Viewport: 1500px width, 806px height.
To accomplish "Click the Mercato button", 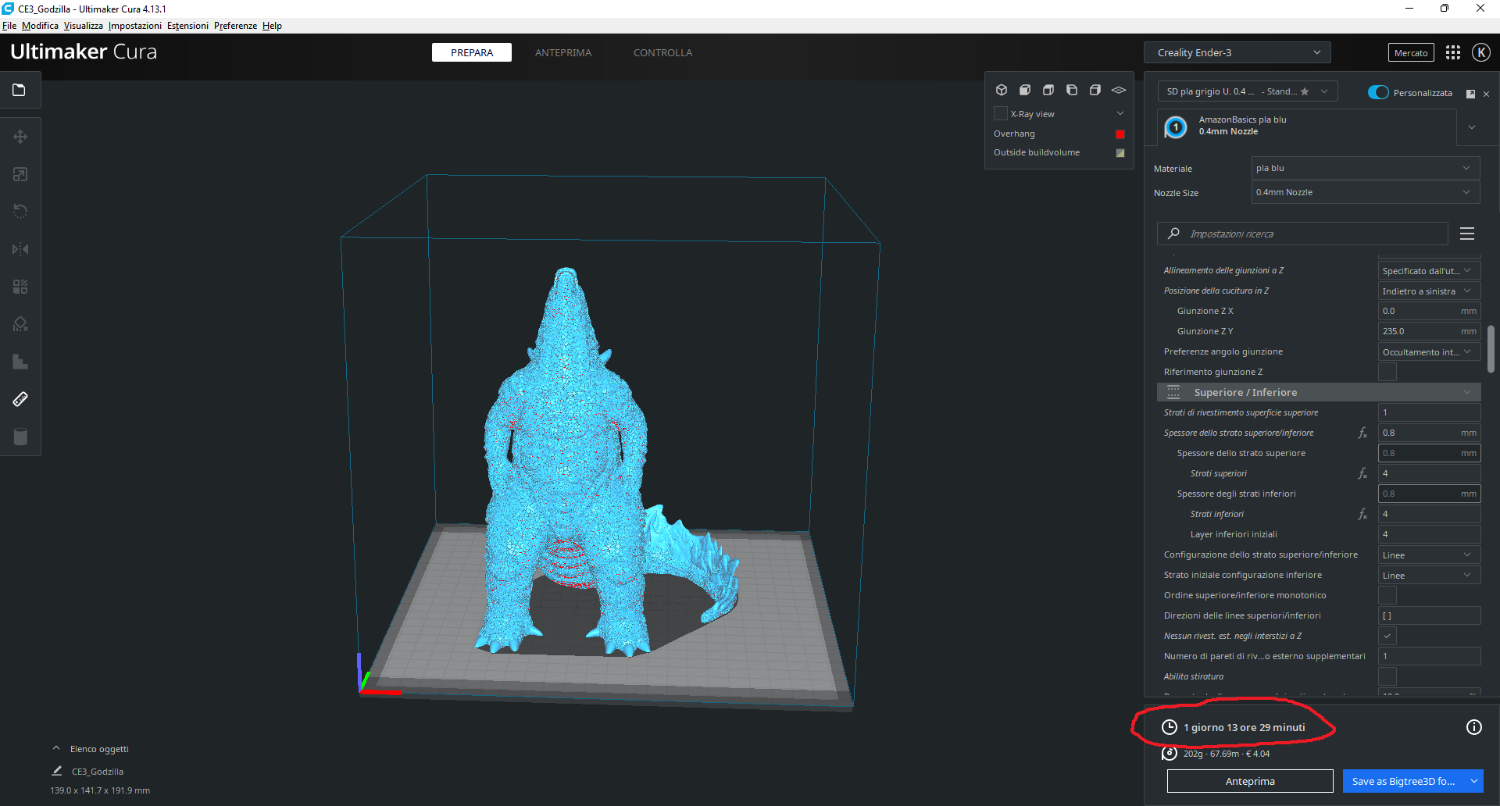I will 1411,52.
